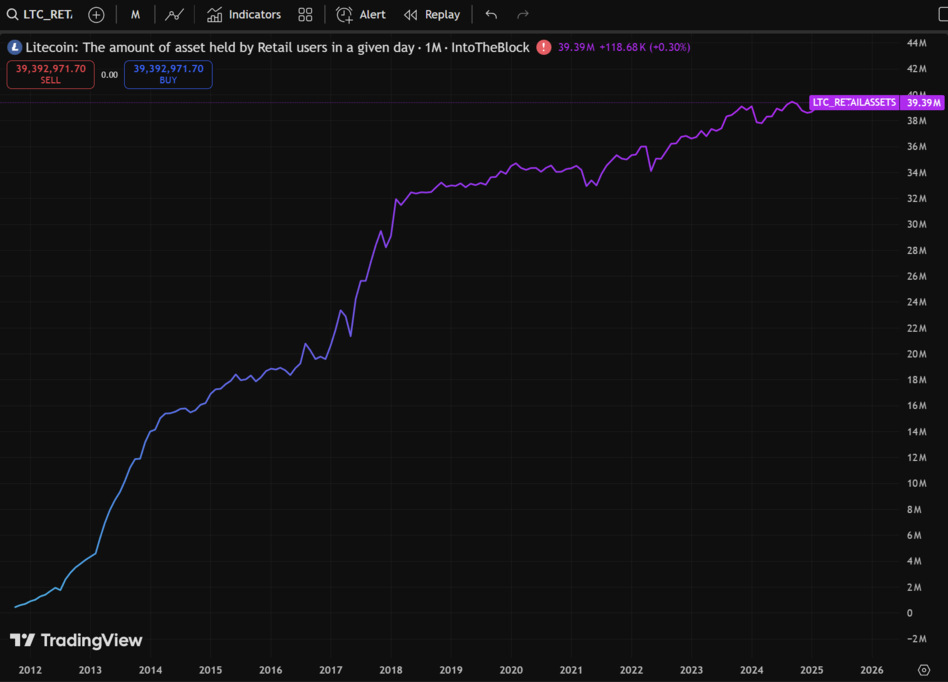Viewport: 948px width, 682px height.
Task: Click the redo arrow
Action: click(x=522, y=15)
